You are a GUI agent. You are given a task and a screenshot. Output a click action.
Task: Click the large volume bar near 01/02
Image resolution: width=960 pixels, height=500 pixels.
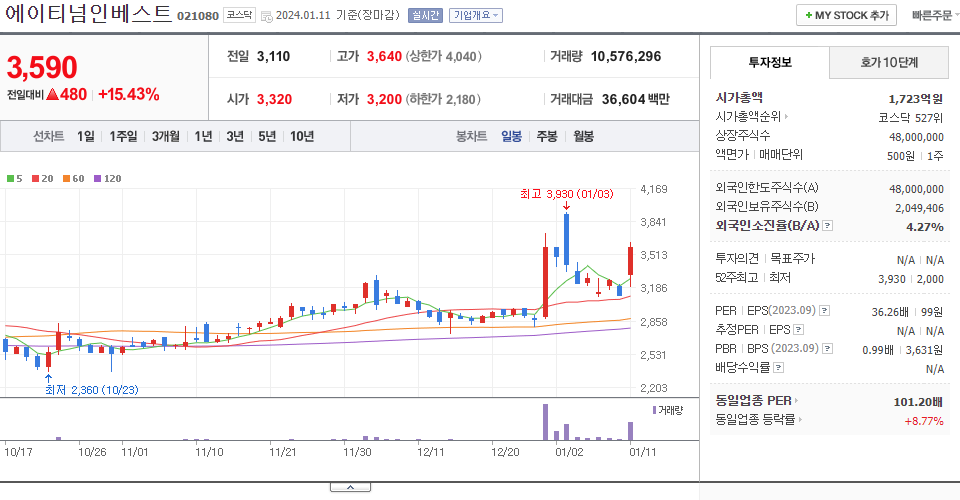click(x=545, y=422)
